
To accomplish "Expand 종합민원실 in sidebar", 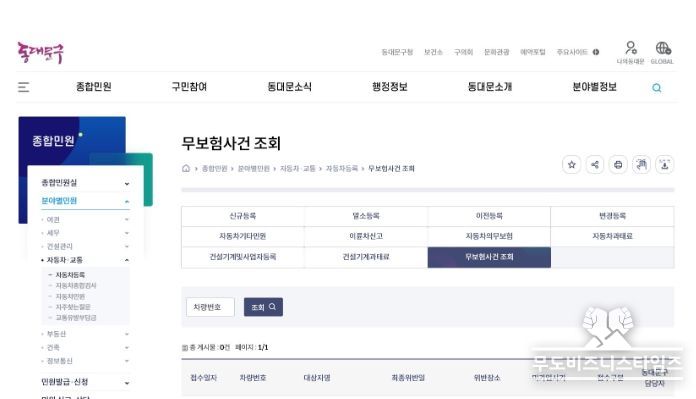I will click(85, 183).
